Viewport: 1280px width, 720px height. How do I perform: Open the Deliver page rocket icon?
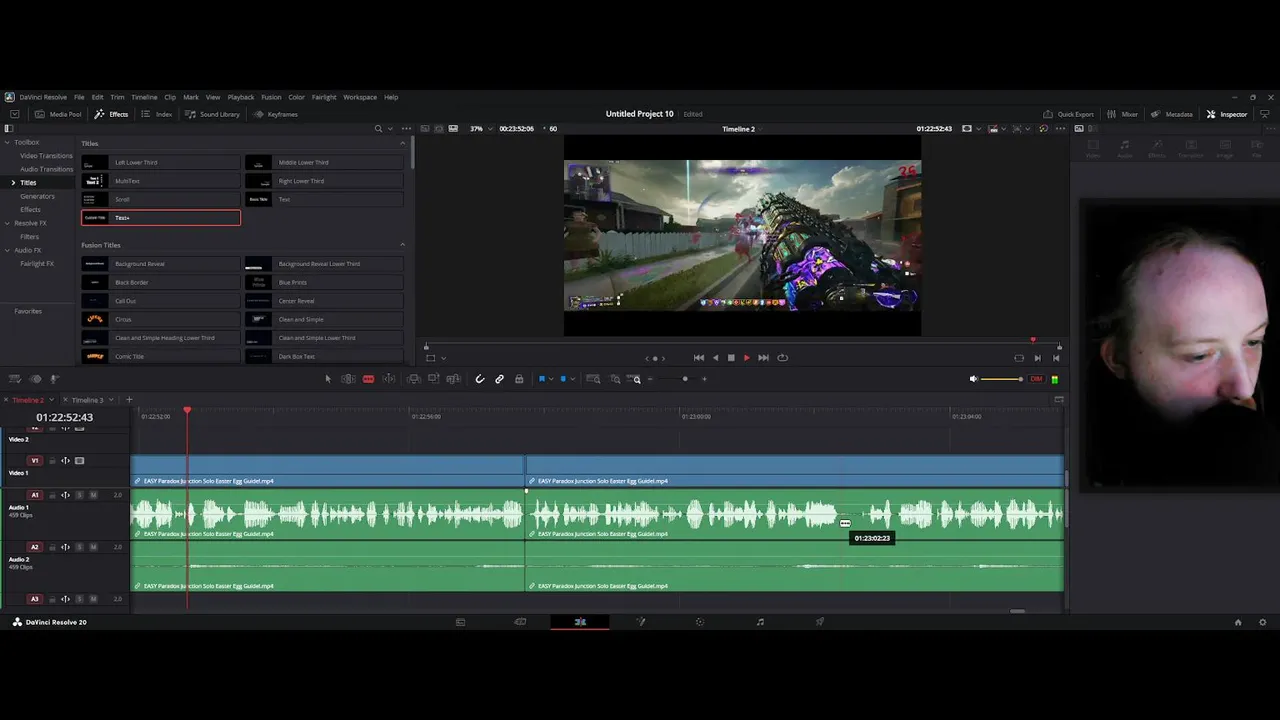pos(820,622)
